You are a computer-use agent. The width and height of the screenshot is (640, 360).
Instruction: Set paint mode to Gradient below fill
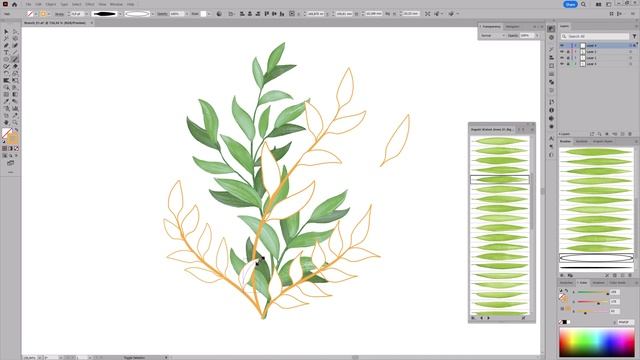[11, 149]
